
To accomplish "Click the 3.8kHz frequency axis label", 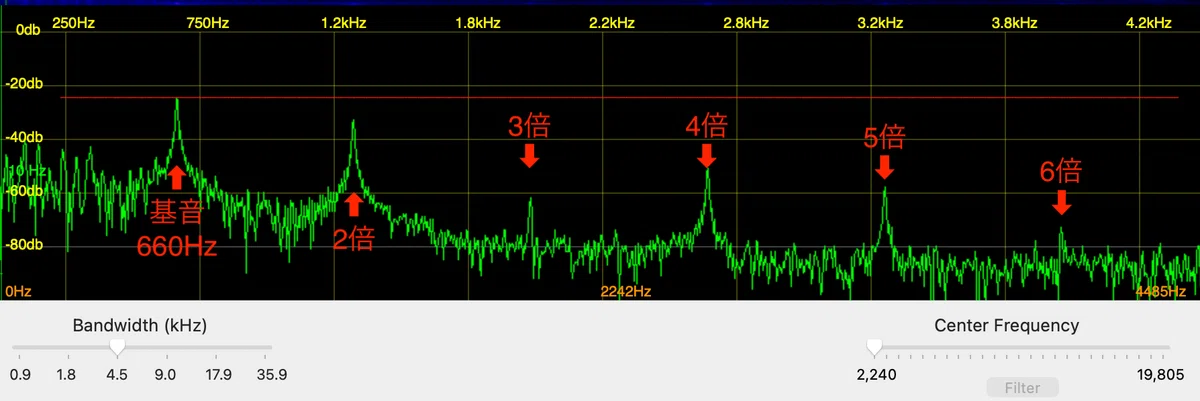I will tap(1015, 23).
